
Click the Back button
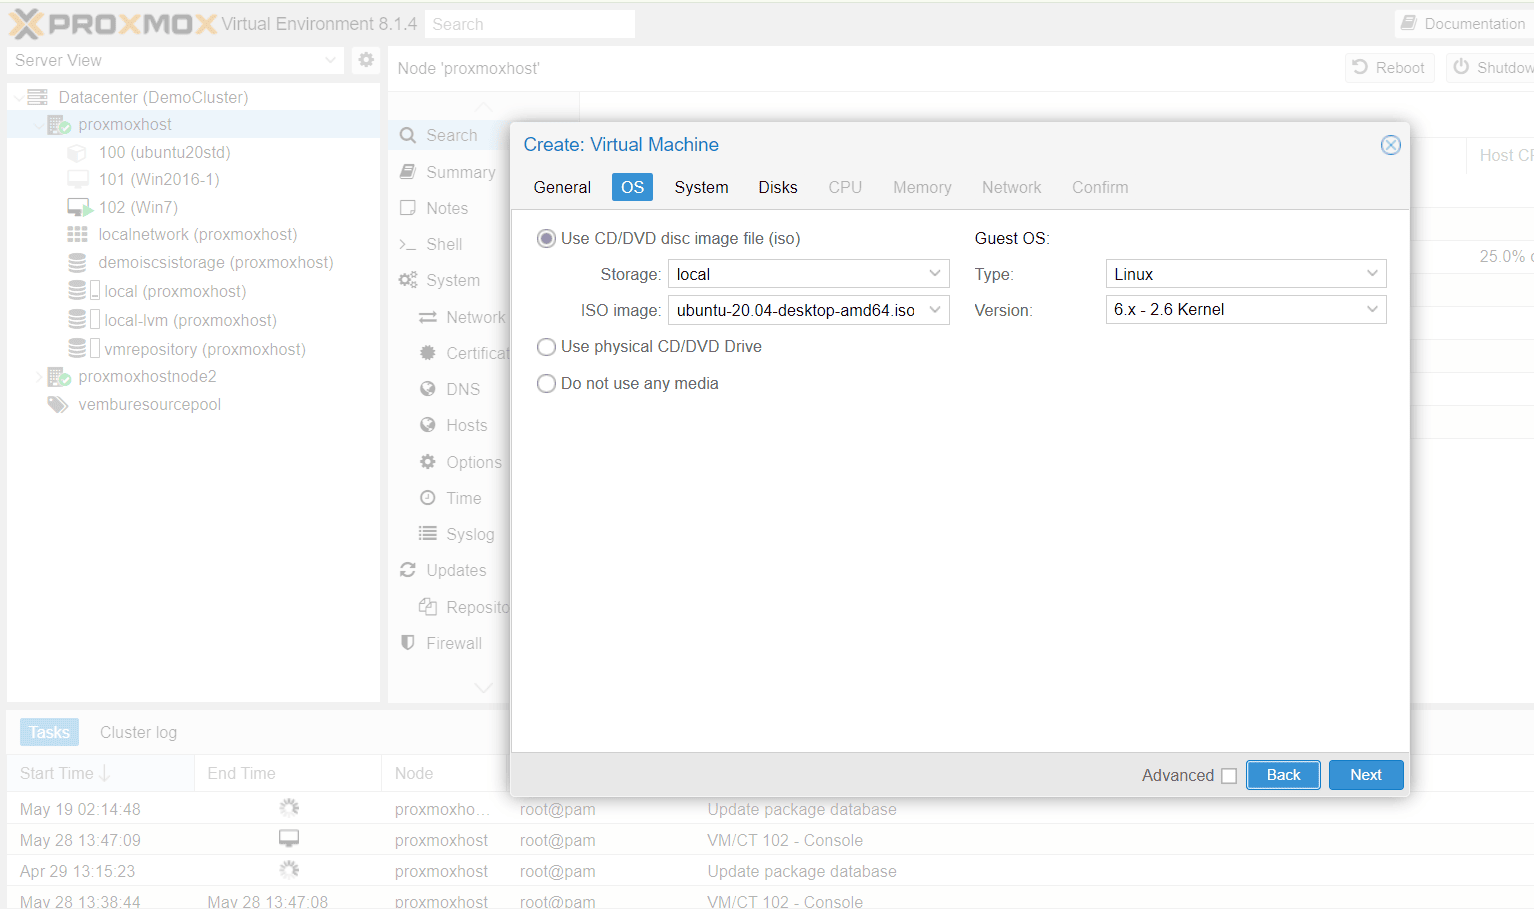(1283, 775)
